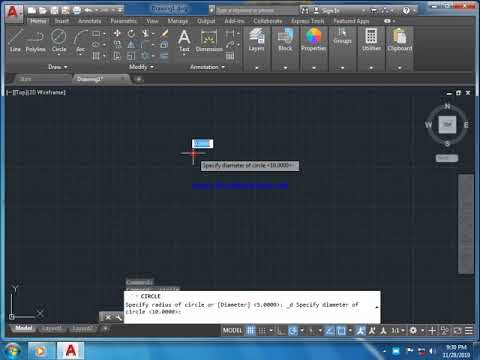Screen dimensions: 480x360
Task: Select the Polyline tool
Action: [x=35, y=40]
